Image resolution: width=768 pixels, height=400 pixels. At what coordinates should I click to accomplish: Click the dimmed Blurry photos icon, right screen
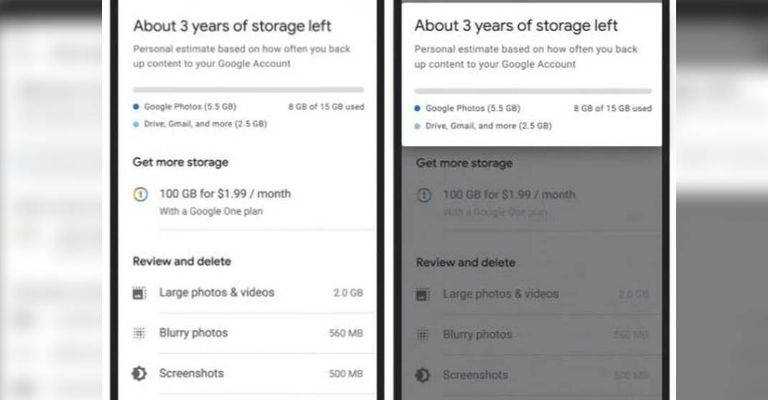[423, 334]
